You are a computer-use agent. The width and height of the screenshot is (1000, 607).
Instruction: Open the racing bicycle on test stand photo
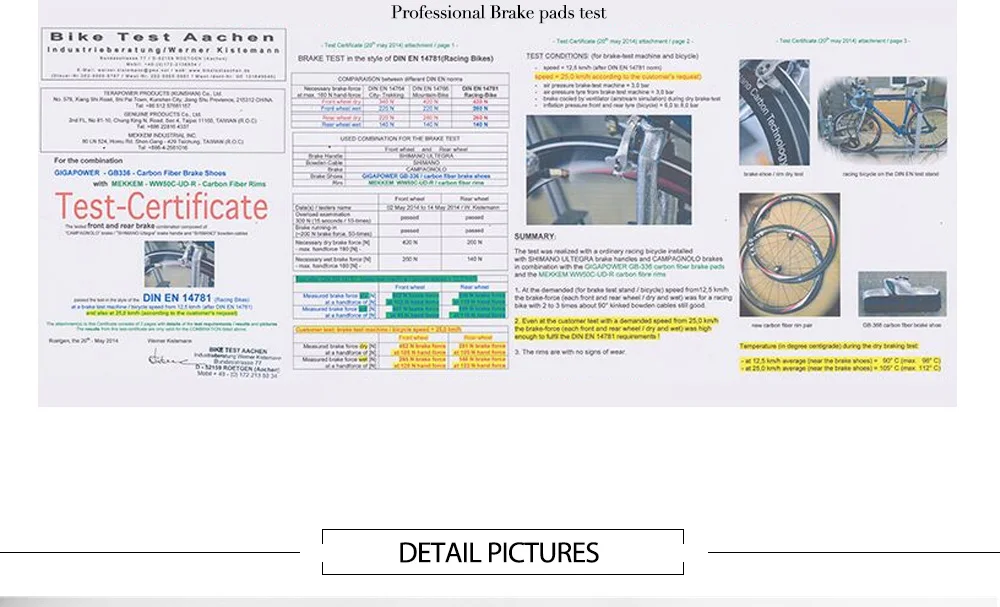[x=883, y=120]
